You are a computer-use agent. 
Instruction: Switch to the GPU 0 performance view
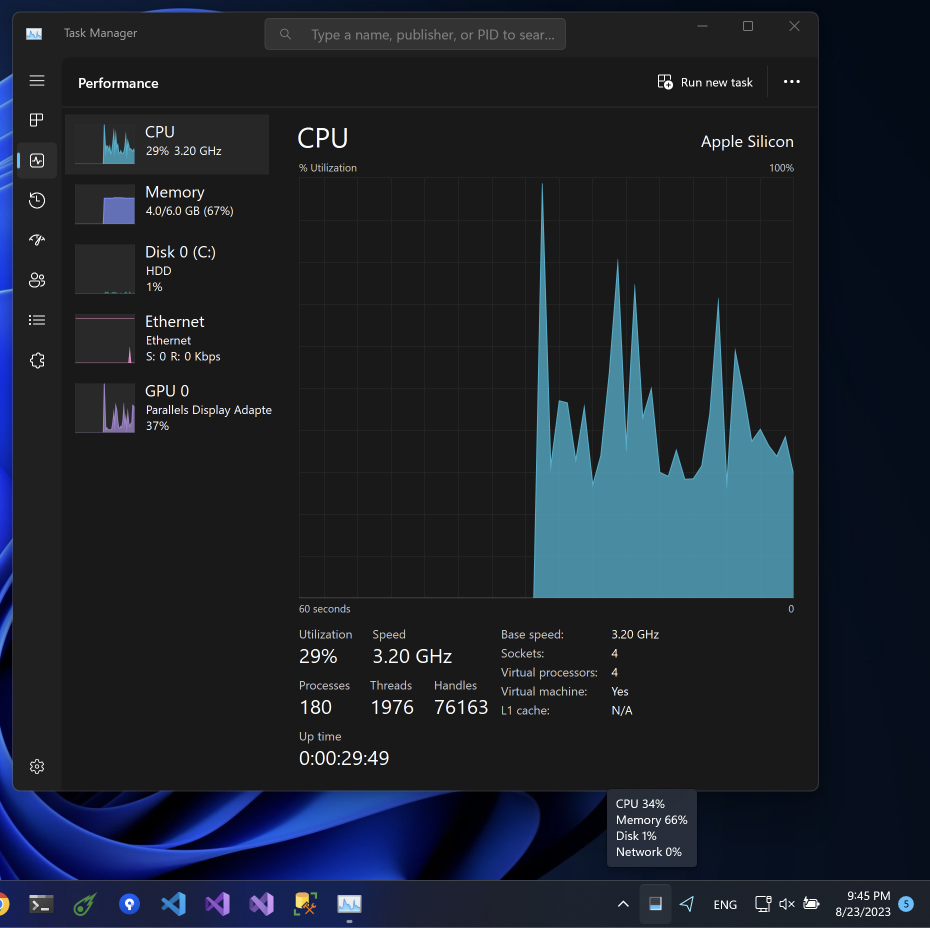click(167, 407)
